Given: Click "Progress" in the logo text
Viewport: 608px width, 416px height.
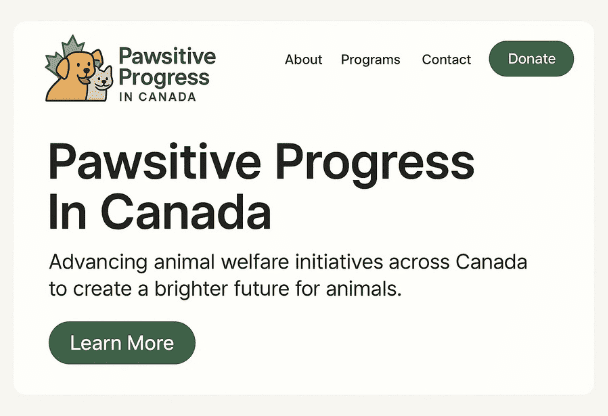Looking at the screenshot, I should point(164,77).
